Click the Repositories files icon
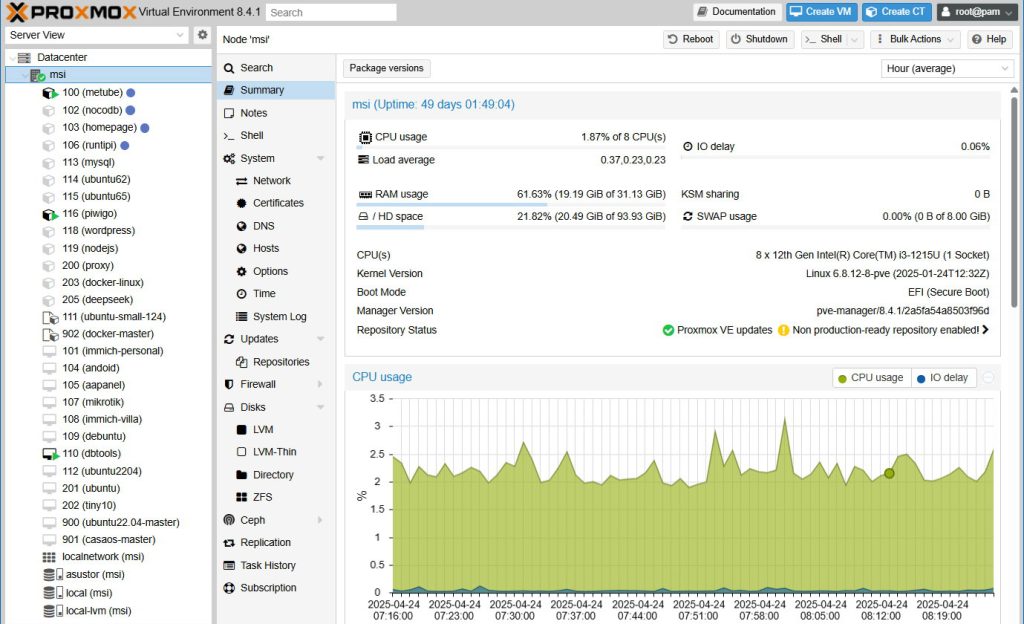 (242, 362)
